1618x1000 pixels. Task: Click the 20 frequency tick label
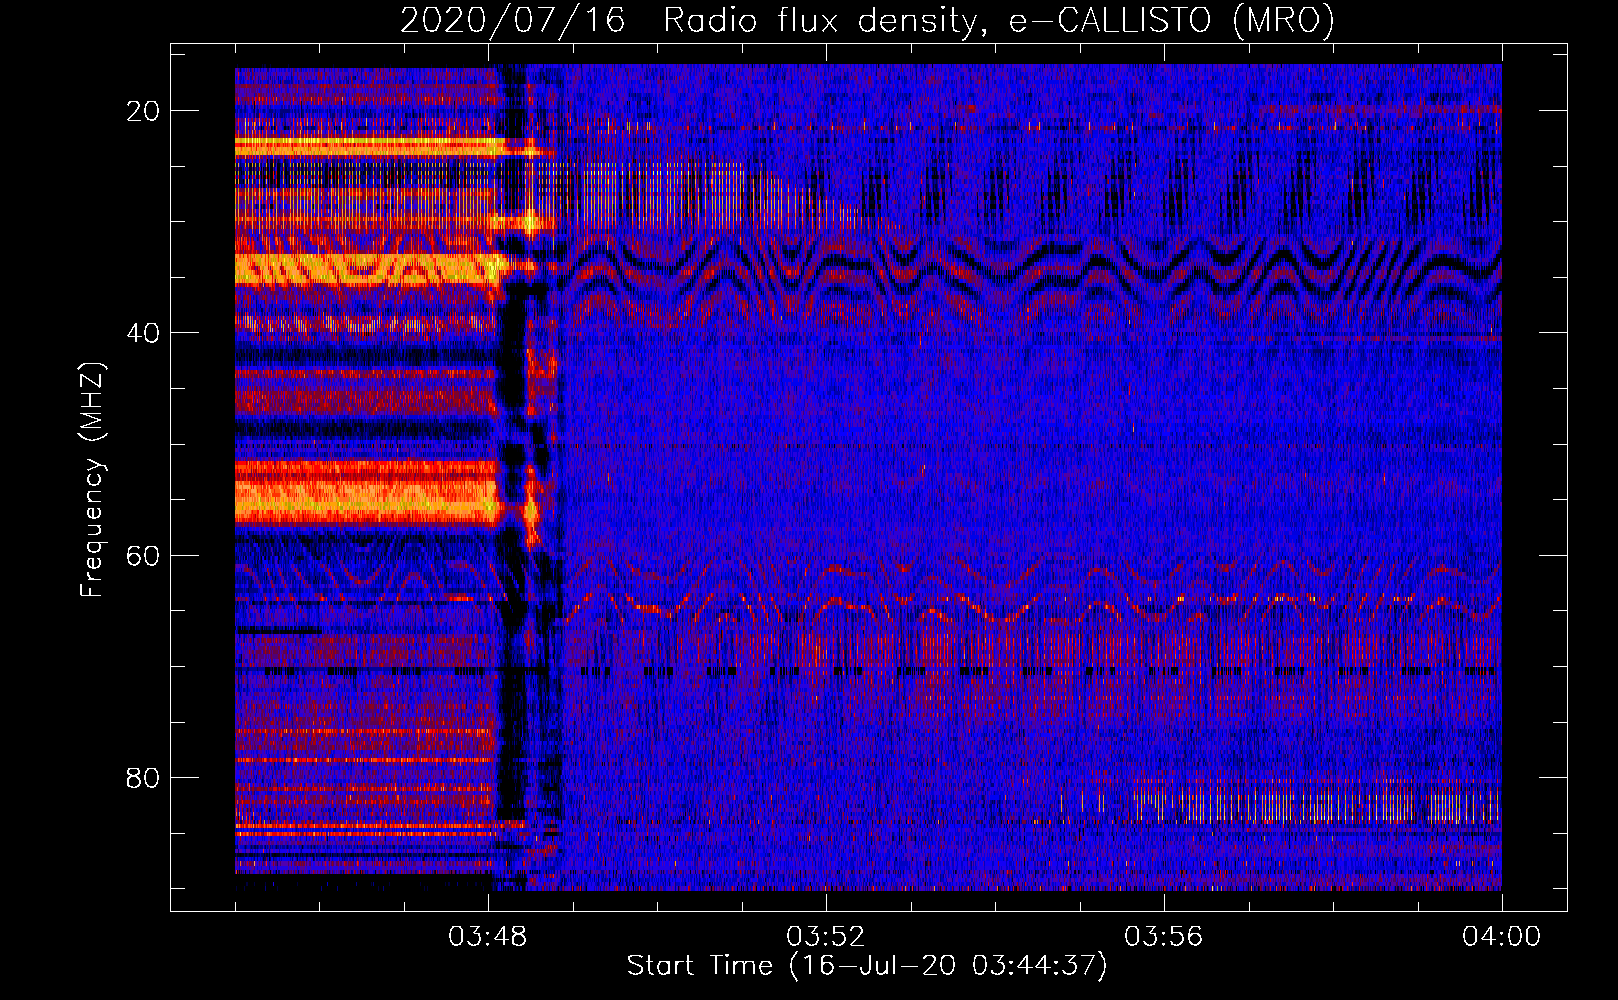tap(144, 111)
